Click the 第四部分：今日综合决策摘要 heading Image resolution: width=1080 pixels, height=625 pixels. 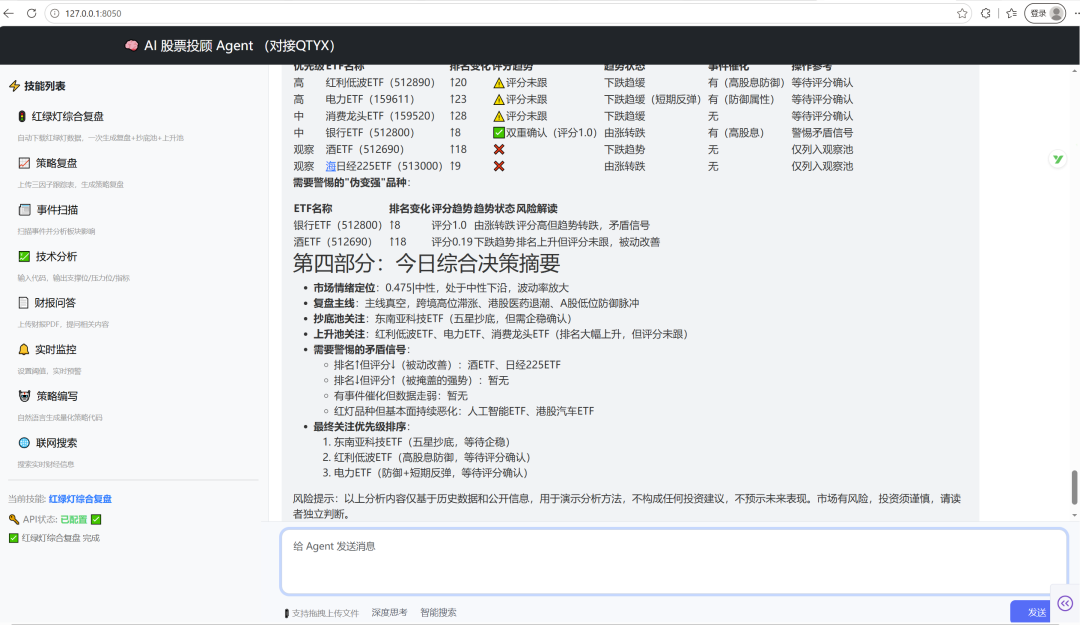click(x=426, y=263)
